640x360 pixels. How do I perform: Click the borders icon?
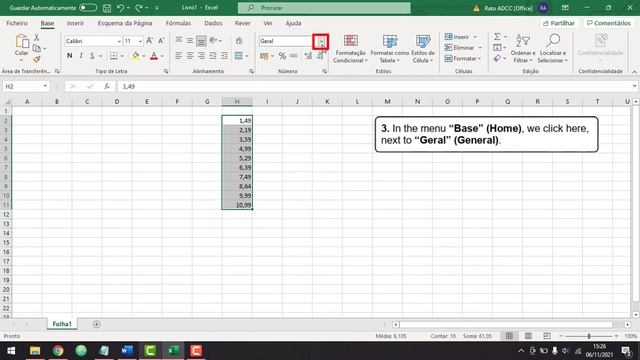(114, 56)
